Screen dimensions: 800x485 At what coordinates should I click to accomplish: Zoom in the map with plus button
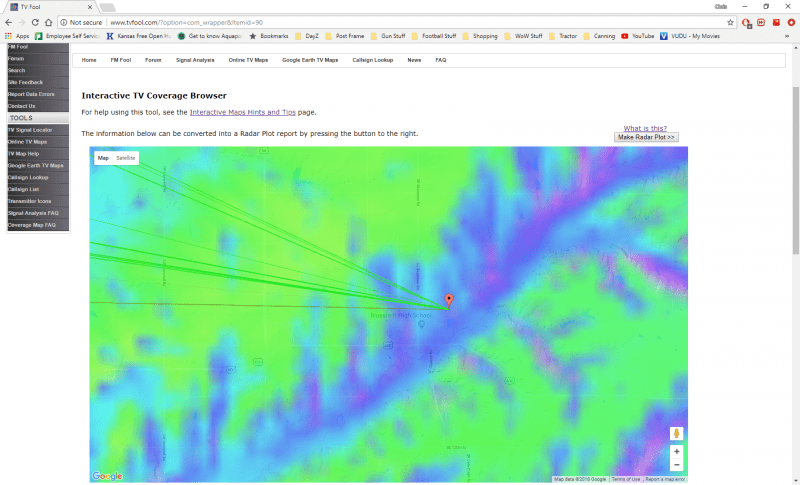[x=677, y=452]
